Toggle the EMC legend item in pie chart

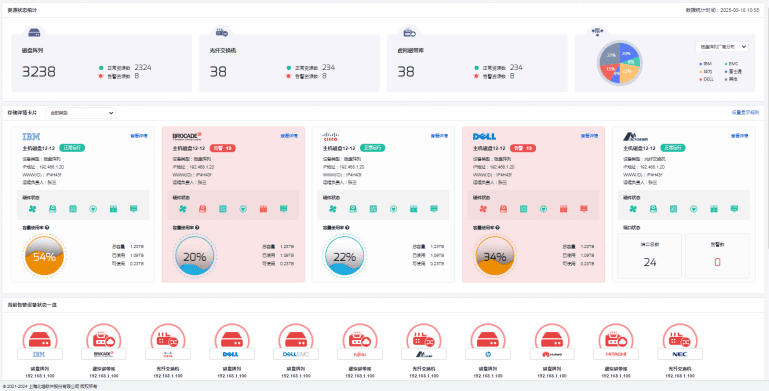[x=731, y=64]
